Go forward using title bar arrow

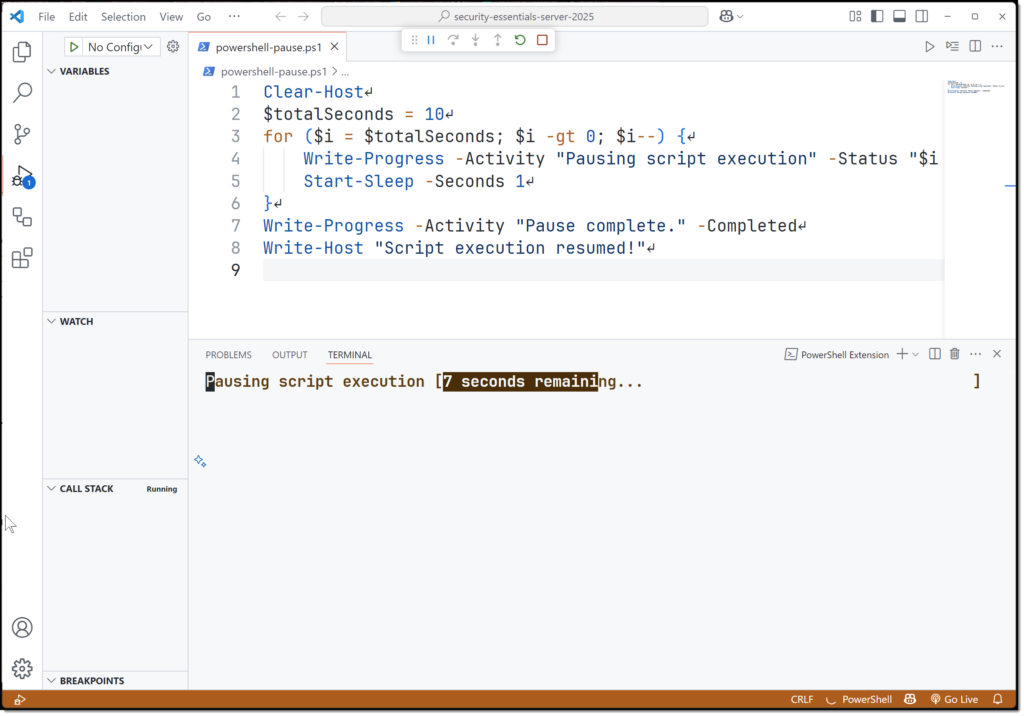[304, 16]
